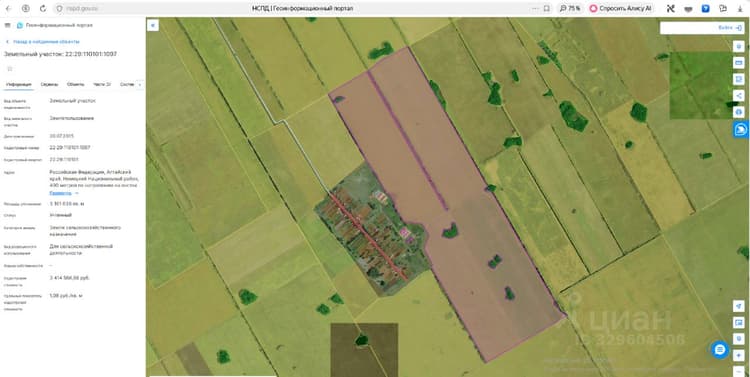The height and width of the screenshot is (377, 750).
Task: Open the site shield icon in address bar
Action: pyautogui.click(x=59, y=9)
